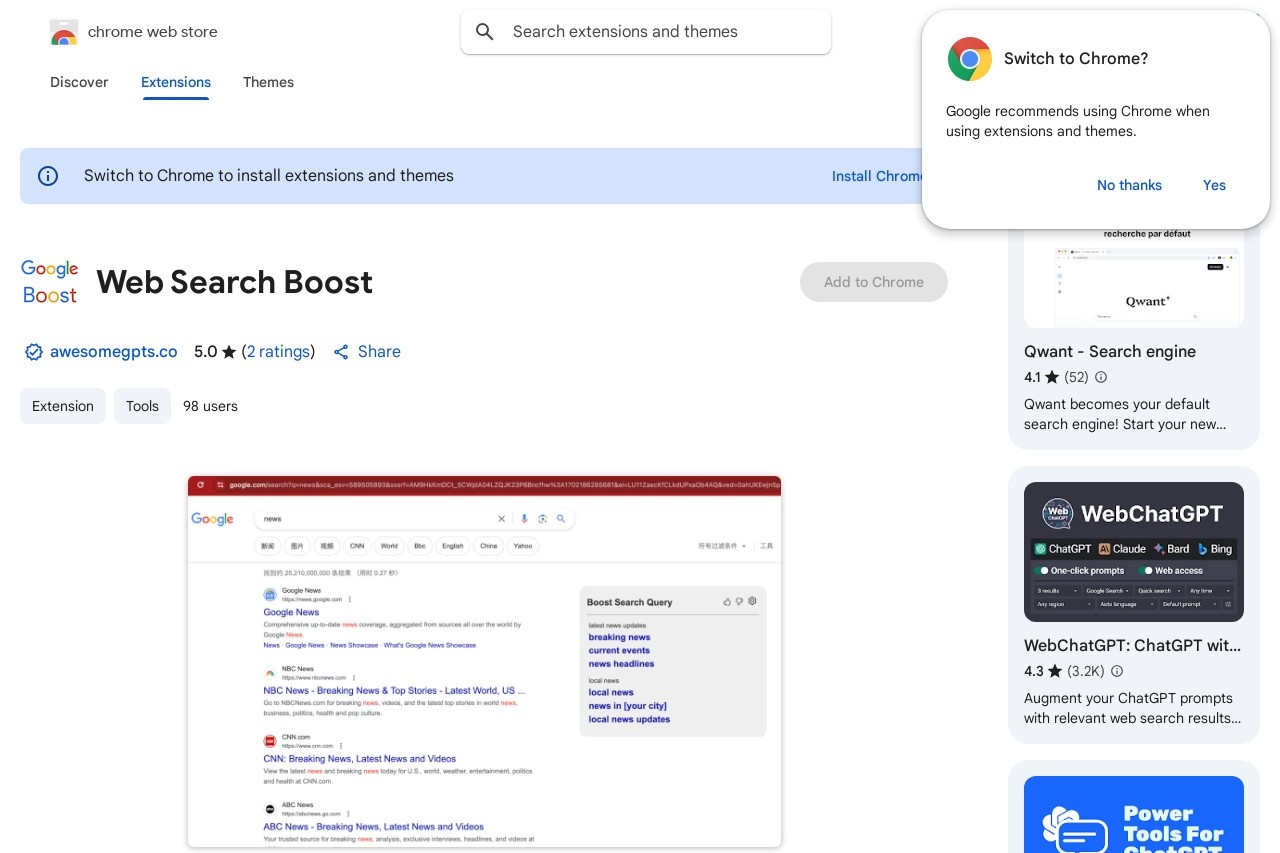Click the search magnifier icon
The width and height of the screenshot is (1280, 853).
pyautogui.click(x=485, y=32)
